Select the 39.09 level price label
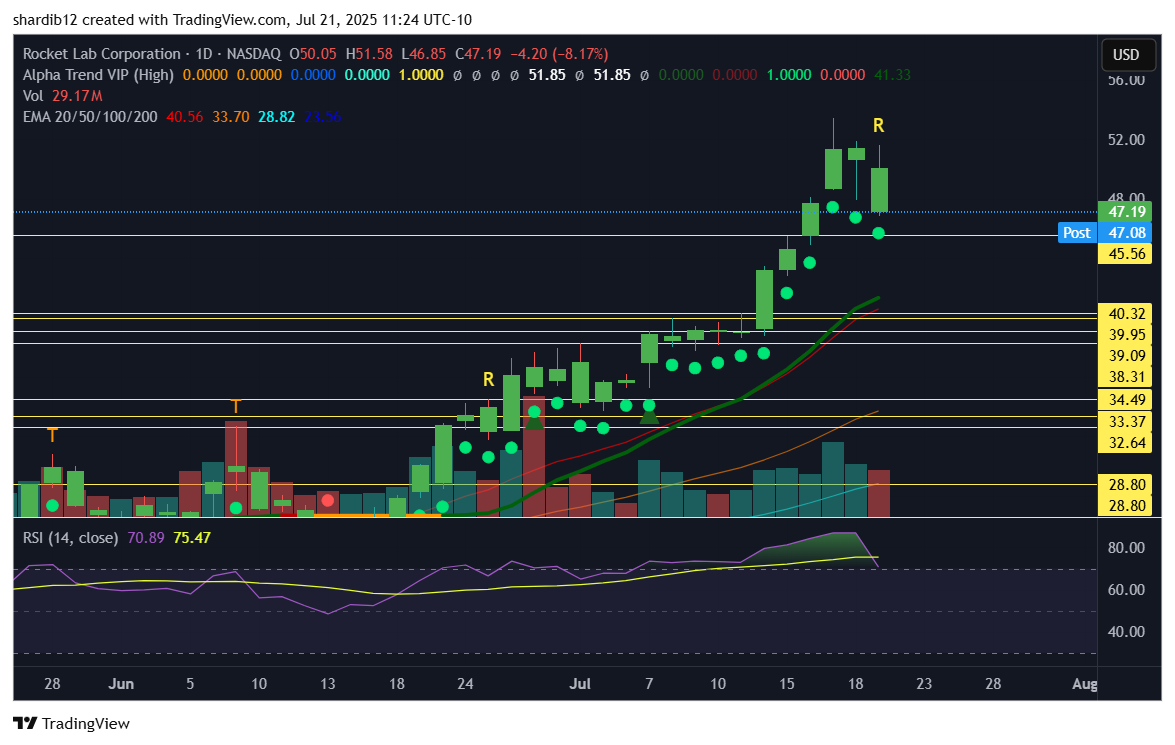Screen dimensions: 1175x745 pyautogui.click(x=1126, y=355)
